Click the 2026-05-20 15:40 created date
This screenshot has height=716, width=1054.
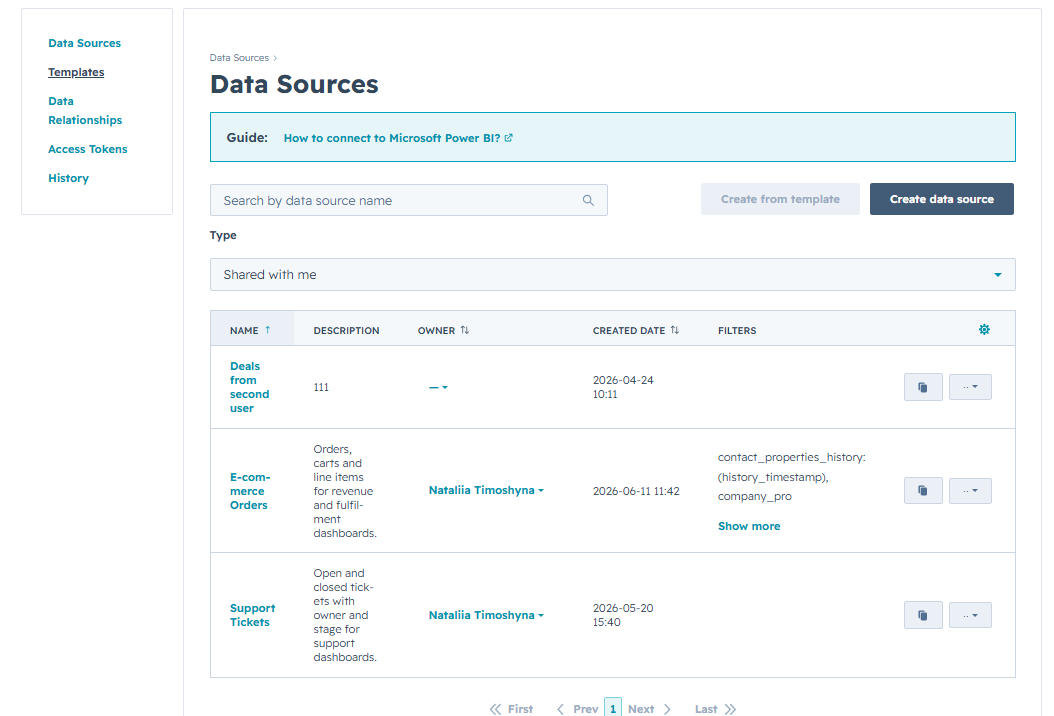pyautogui.click(x=623, y=615)
